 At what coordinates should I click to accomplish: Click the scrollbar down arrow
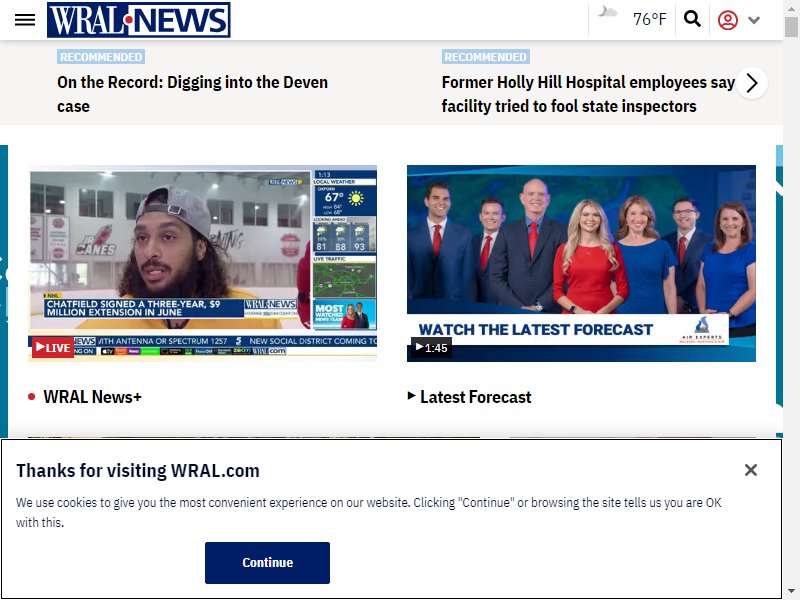pos(791,591)
